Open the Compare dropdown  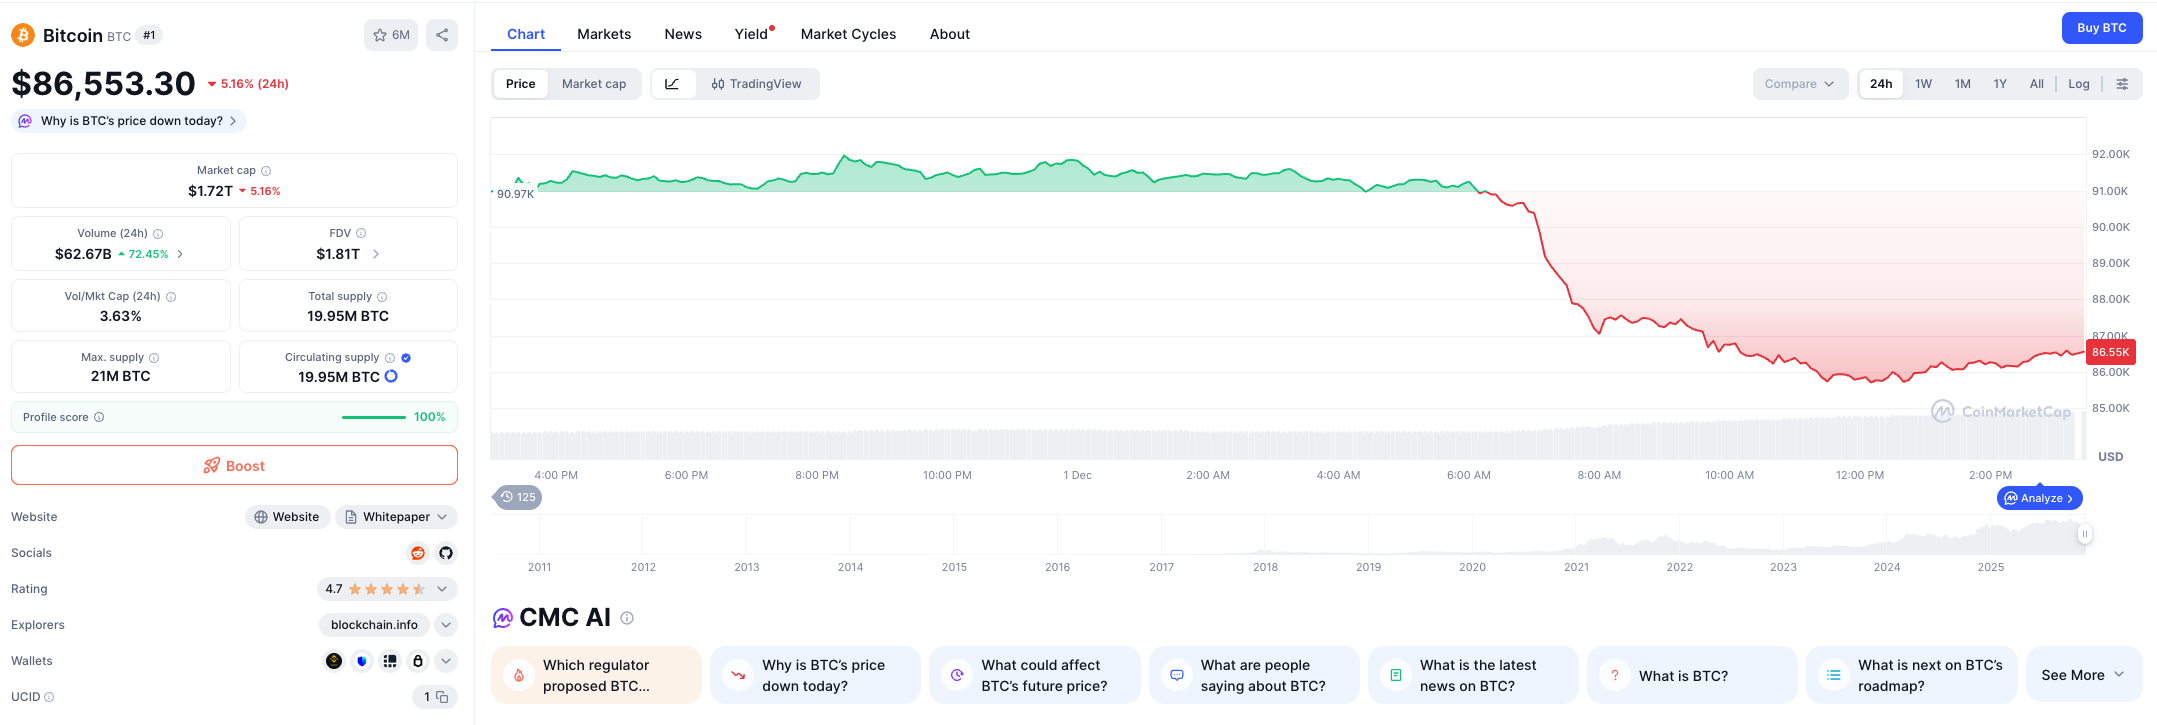point(1799,84)
